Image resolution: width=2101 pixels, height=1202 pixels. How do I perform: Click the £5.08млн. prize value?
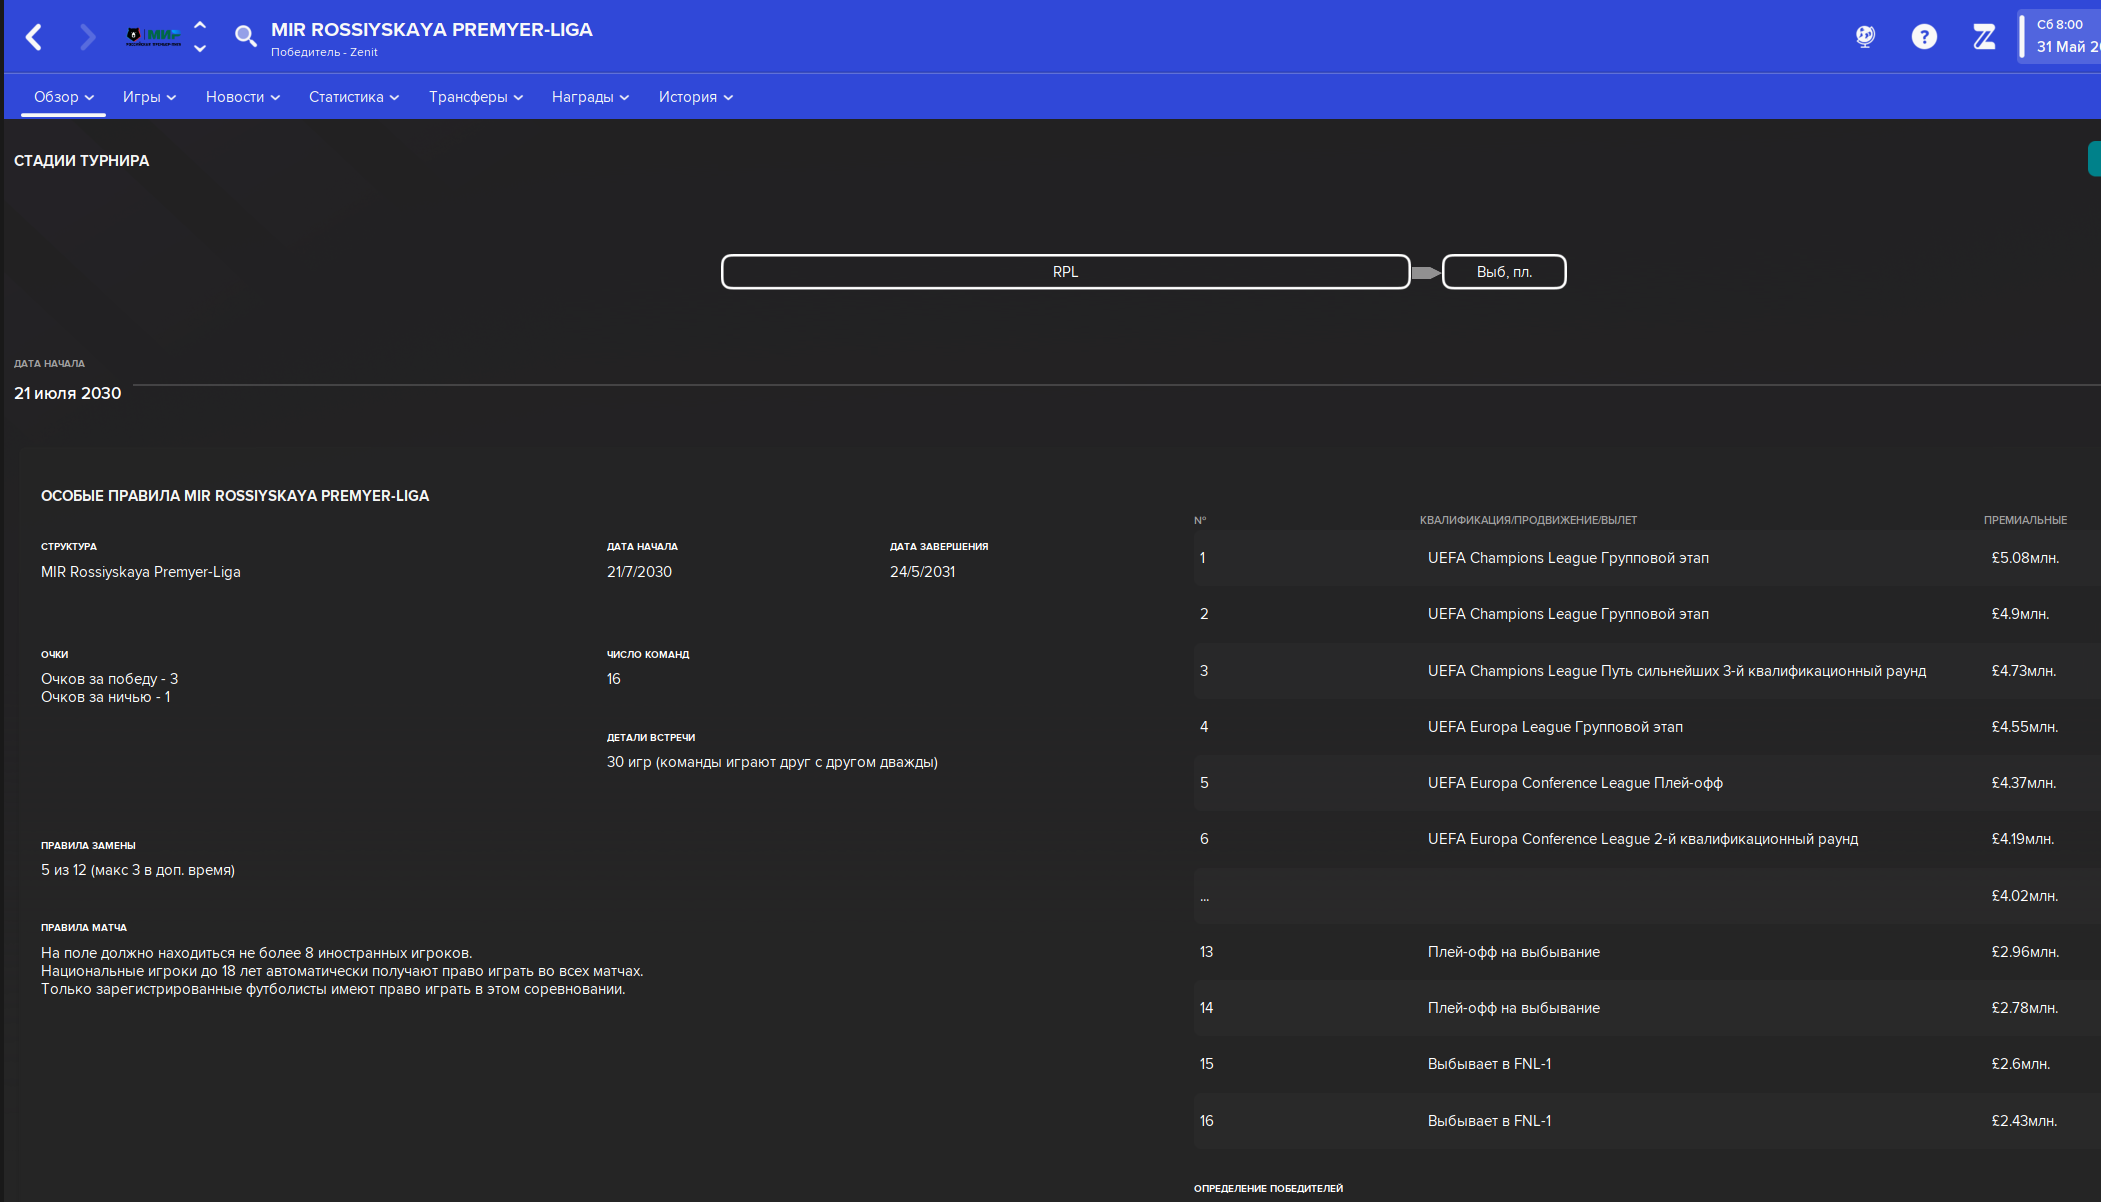click(x=2025, y=558)
